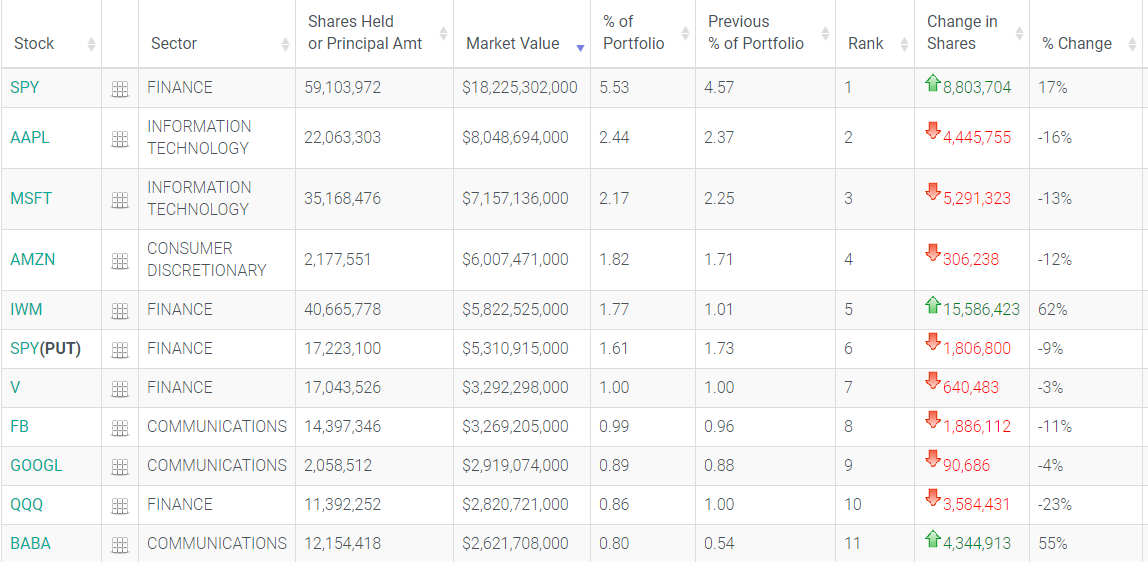
Task: Open the QQQ stock link
Action: click(26, 504)
